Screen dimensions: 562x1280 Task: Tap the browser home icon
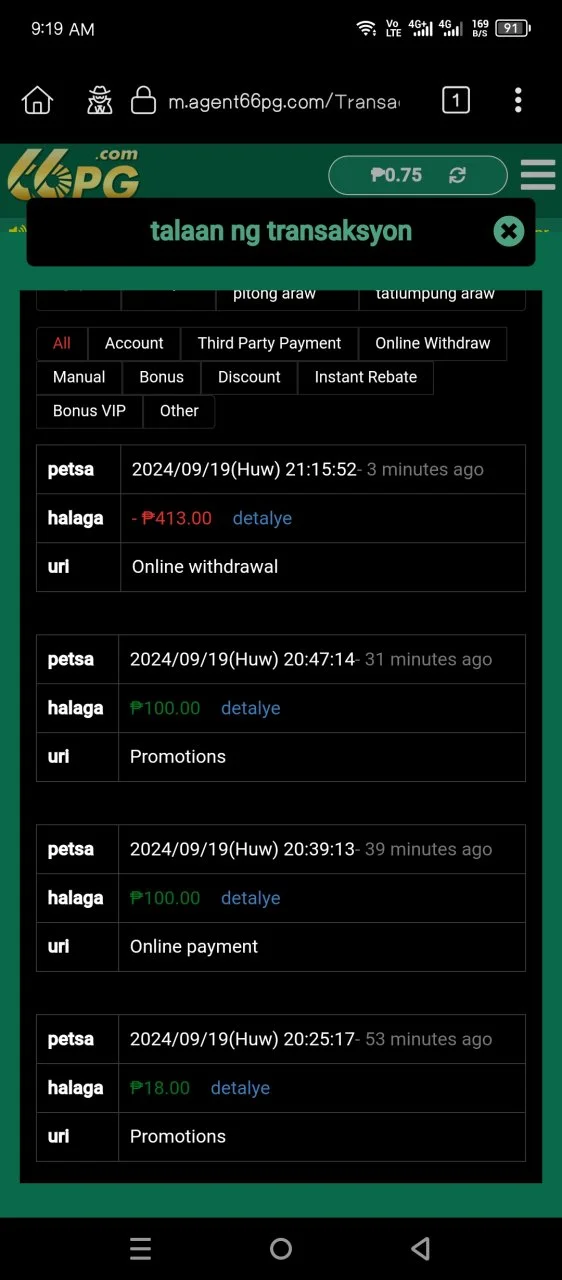tap(37, 100)
